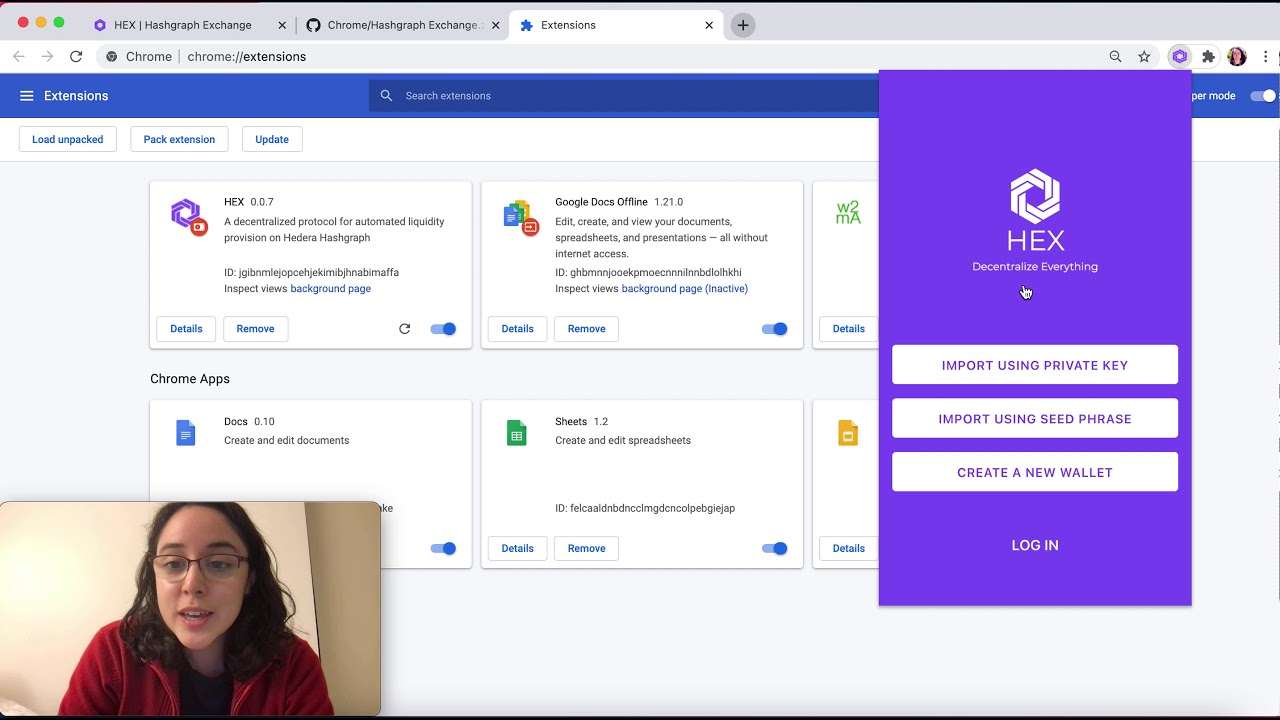Screen dimensions: 1280x720
Task: Go back to previous page
Action: tap(18, 57)
